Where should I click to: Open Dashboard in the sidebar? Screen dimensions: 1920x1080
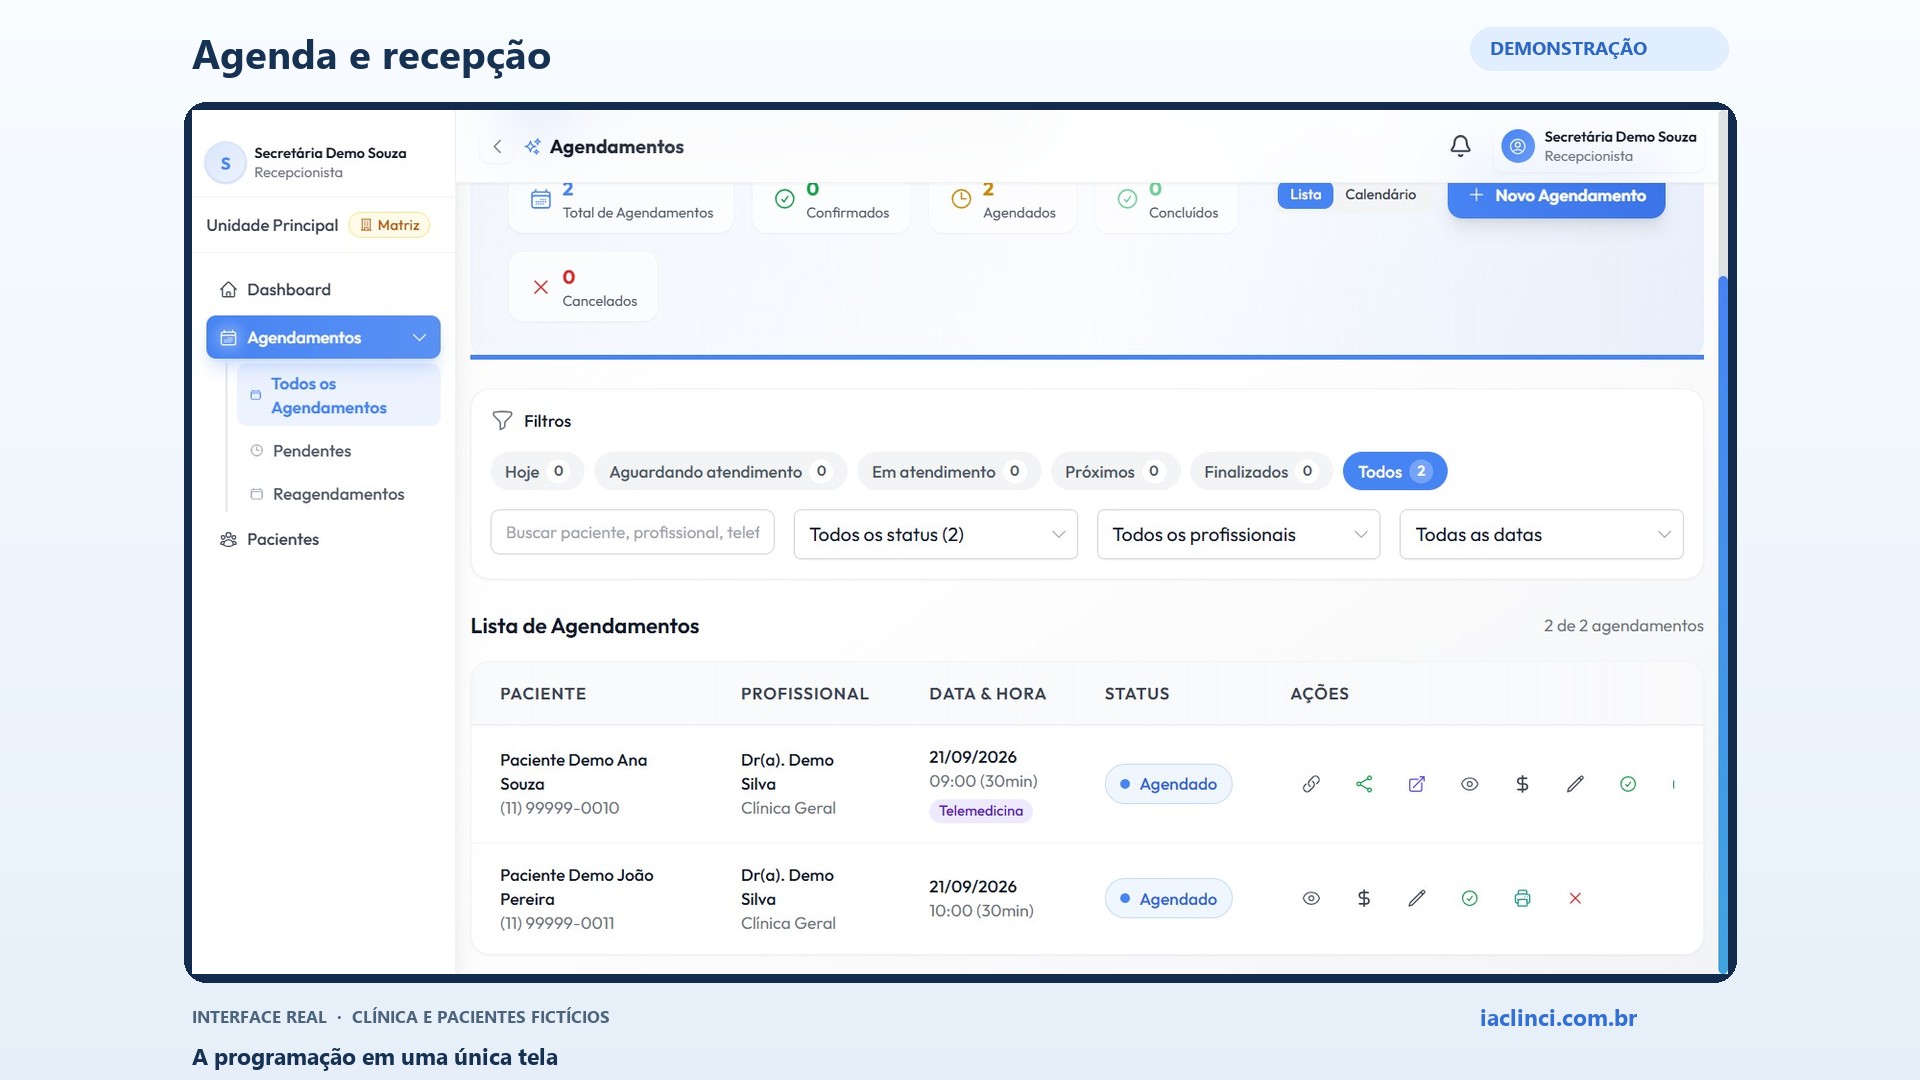tap(323, 289)
